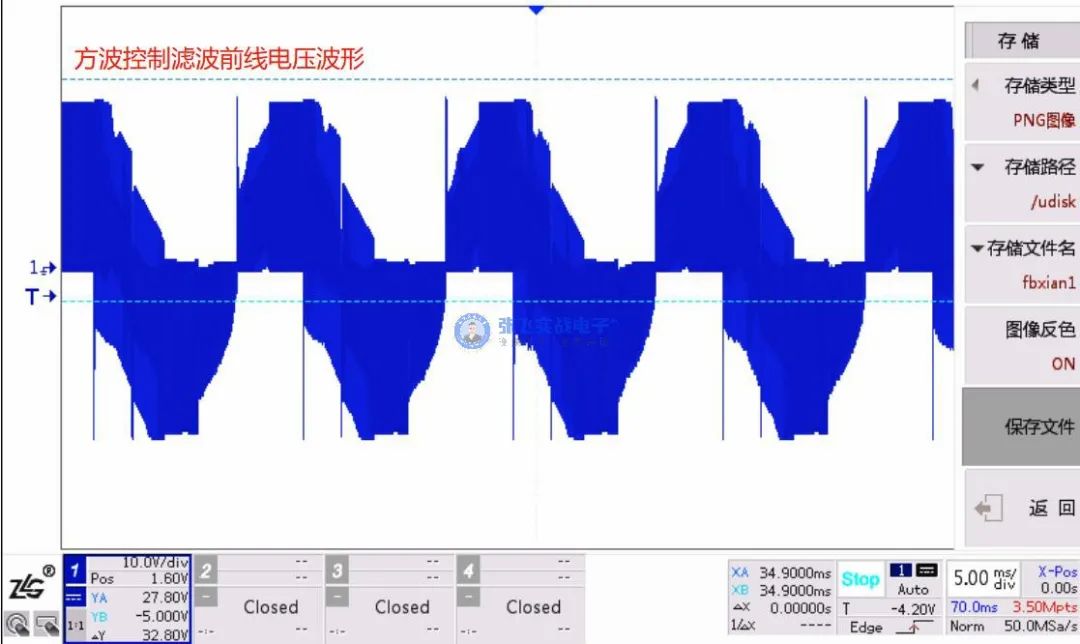Screen dimensions: 1080x644
Task: Click the 1/delta X readout
Action: [781, 625]
